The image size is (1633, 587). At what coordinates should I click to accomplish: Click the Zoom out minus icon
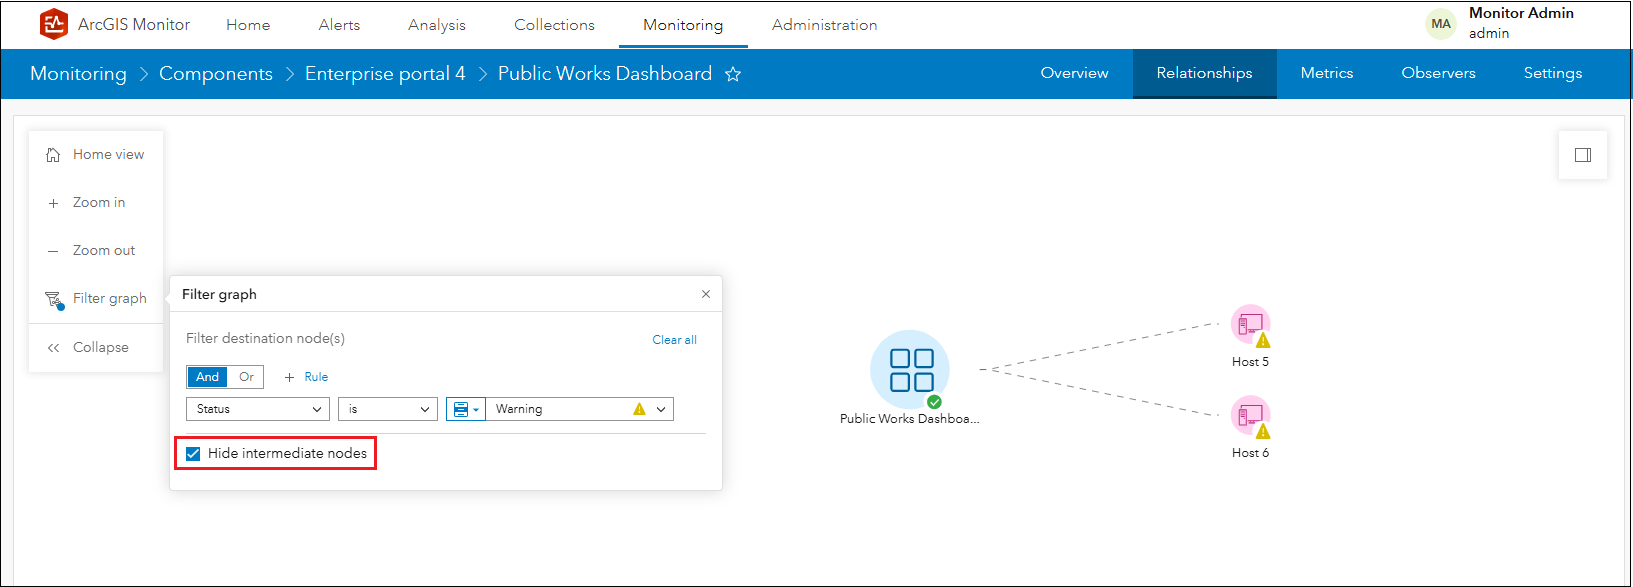coord(53,251)
